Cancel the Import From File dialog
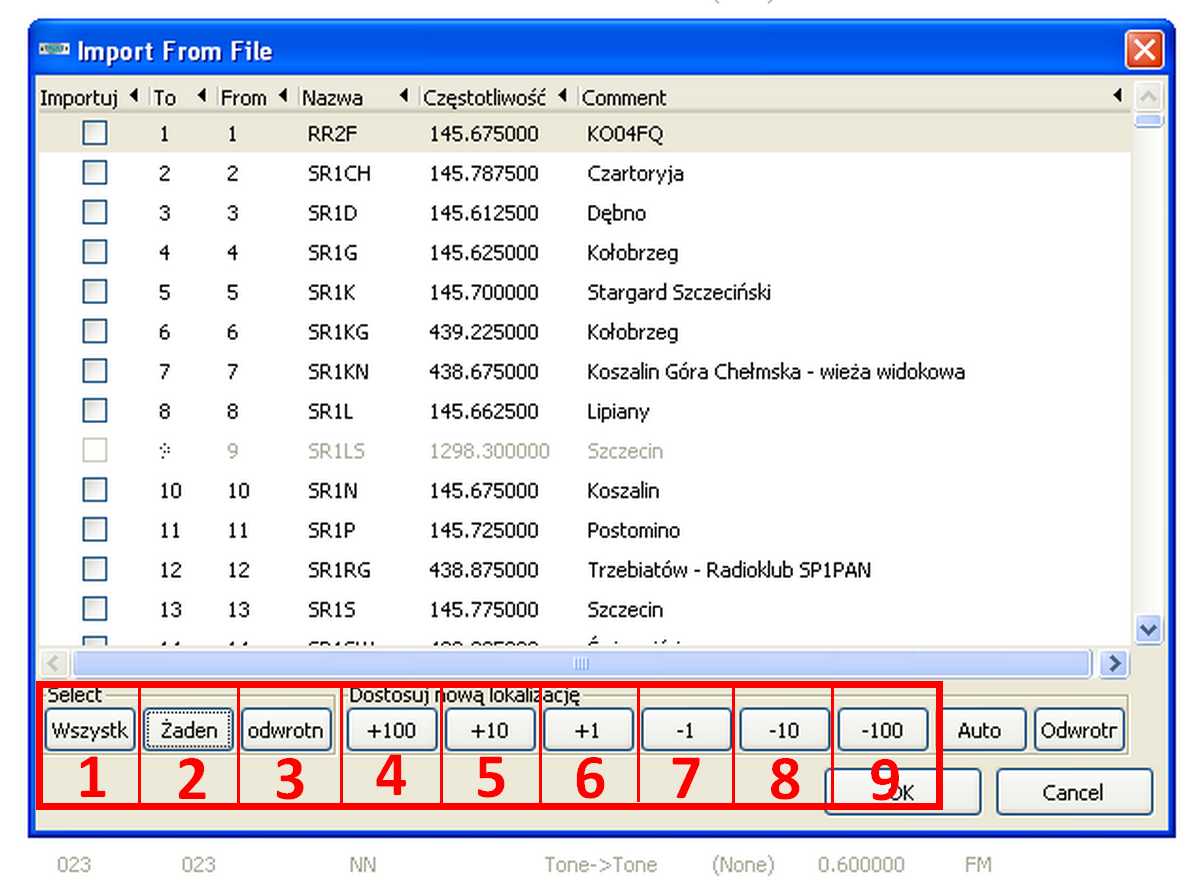The width and height of the screenshot is (1200, 881). [1073, 792]
